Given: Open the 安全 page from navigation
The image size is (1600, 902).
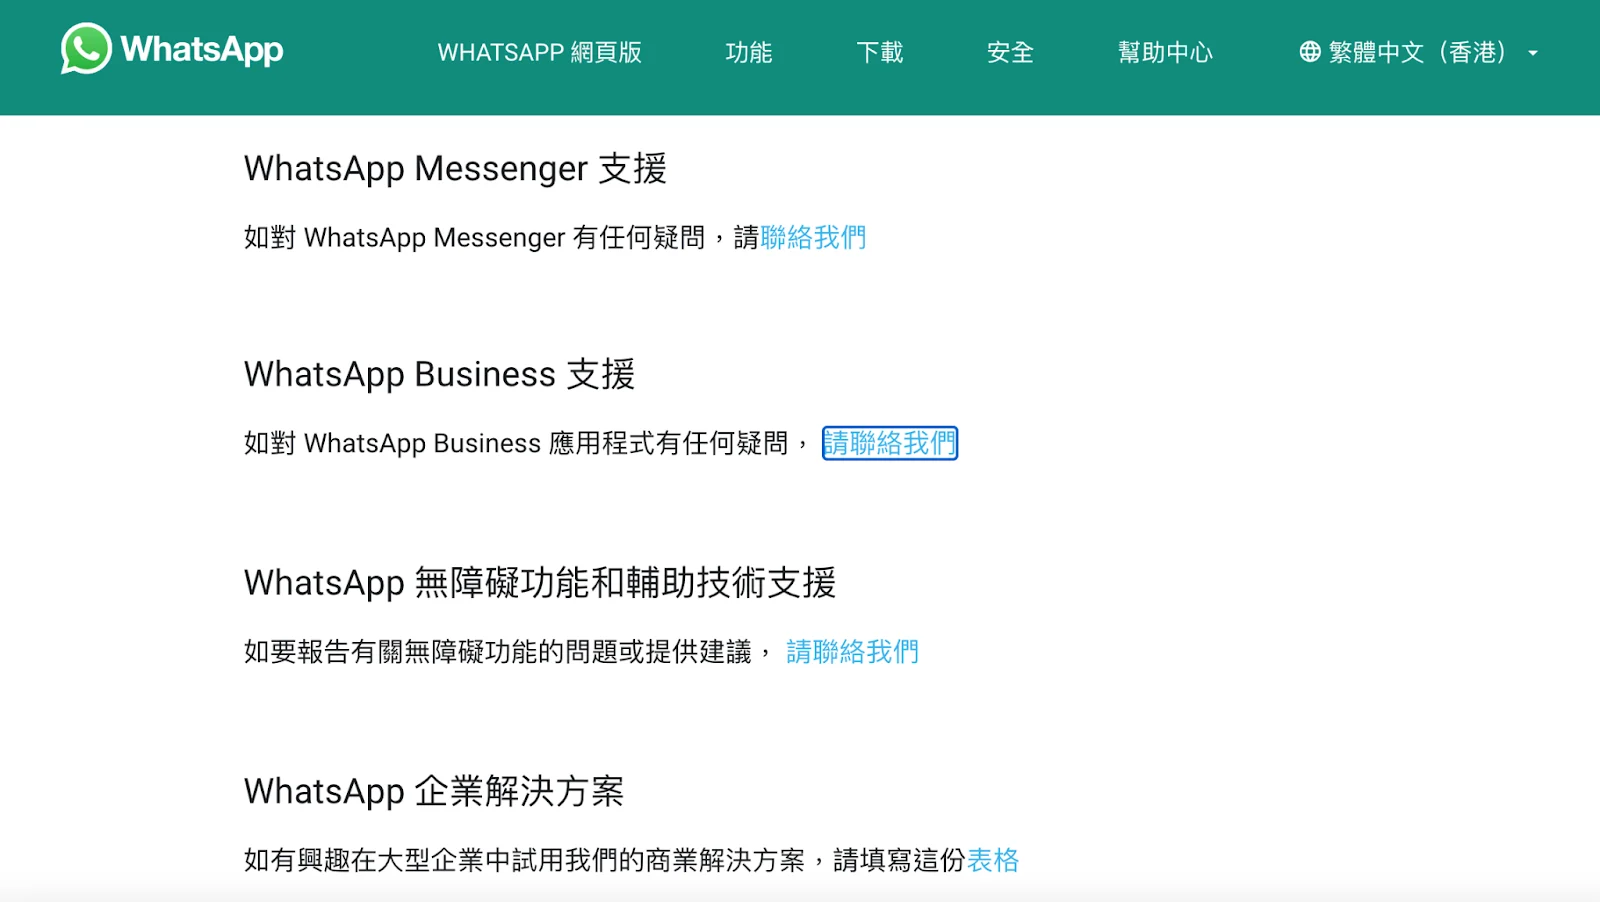Looking at the screenshot, I should (x=1010, y=54).
